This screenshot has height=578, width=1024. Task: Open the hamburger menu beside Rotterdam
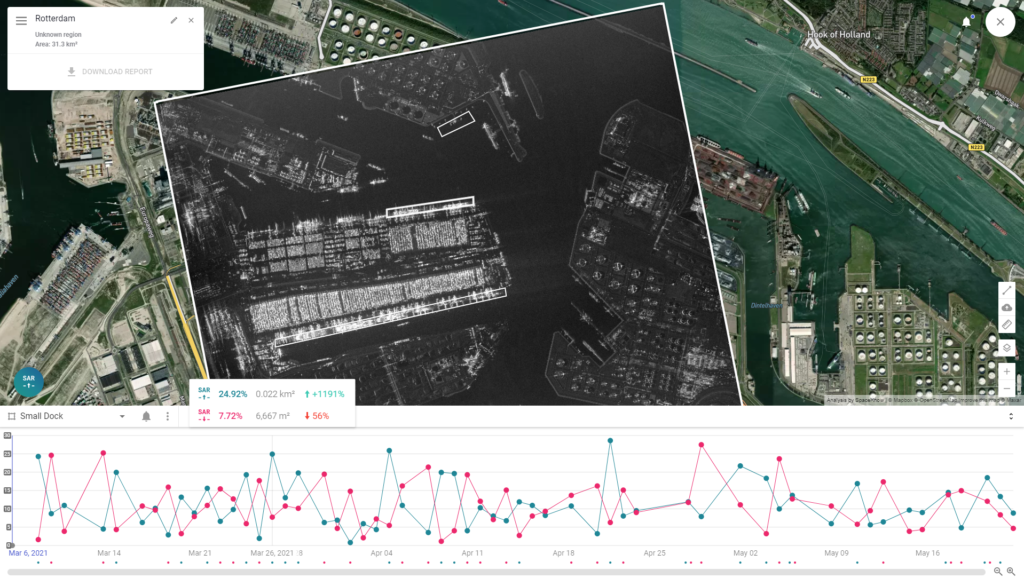coord(21,21)
